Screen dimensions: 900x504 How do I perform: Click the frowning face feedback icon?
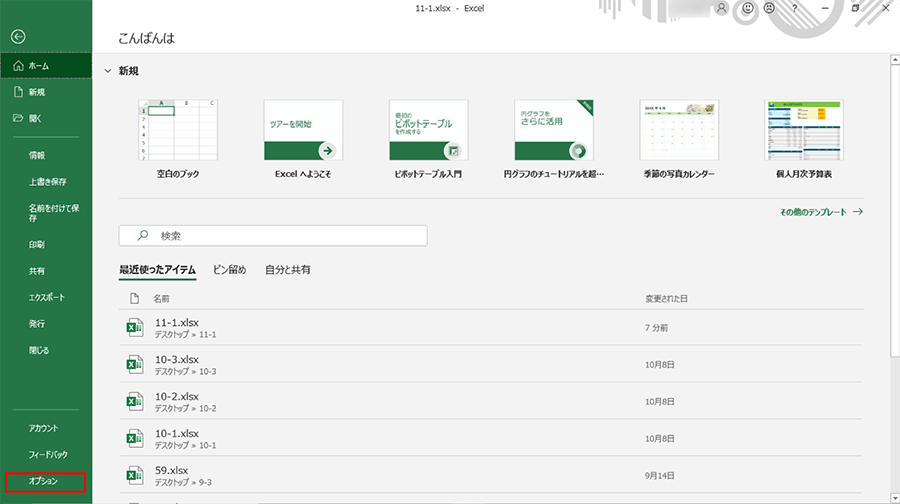[769, 8]
